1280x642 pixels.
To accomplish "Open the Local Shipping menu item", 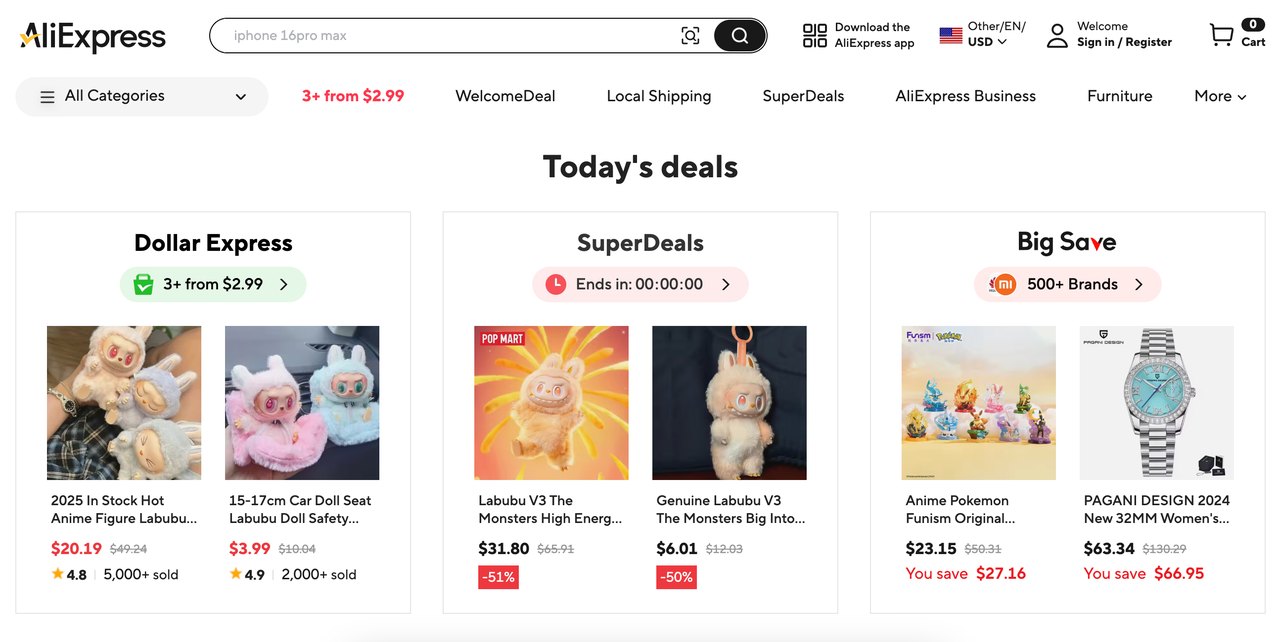I will pos(659,97).
